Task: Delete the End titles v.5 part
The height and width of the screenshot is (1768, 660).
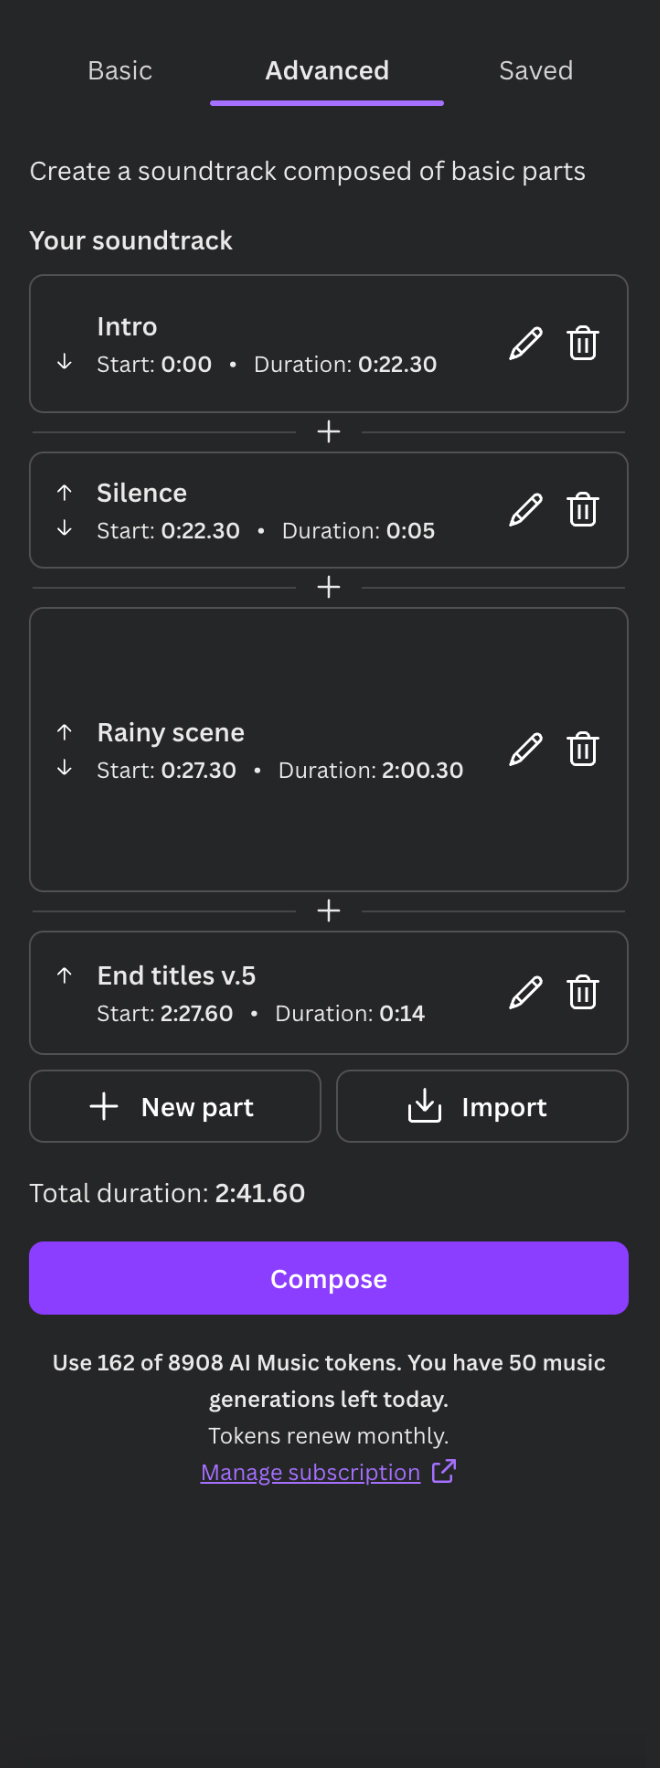Action: click(x=583, y=993)
